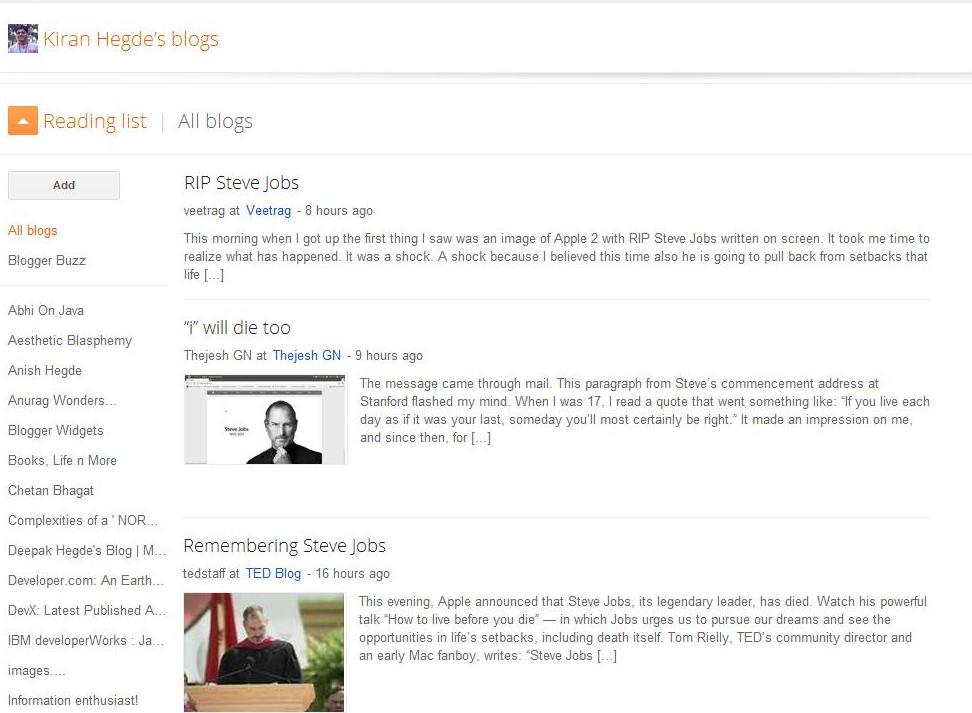
Task: Open Abhi On Java blog feed
Action: coord(46,310)
